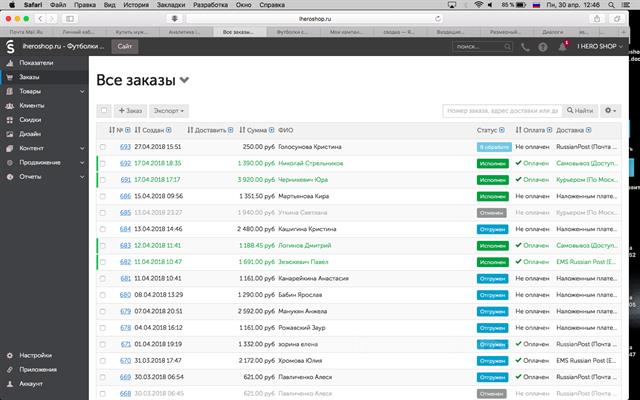640x400 pixels.
Task: Open I HERO SHOP account dropdown
Action: point(600,47)
